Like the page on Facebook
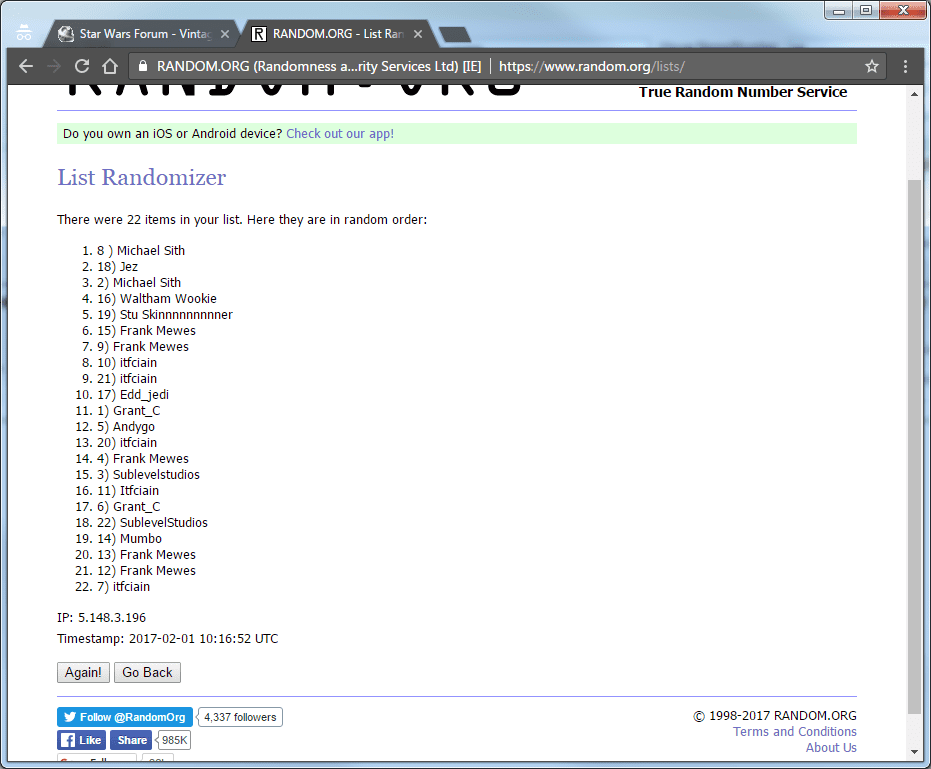 [82, 740]
